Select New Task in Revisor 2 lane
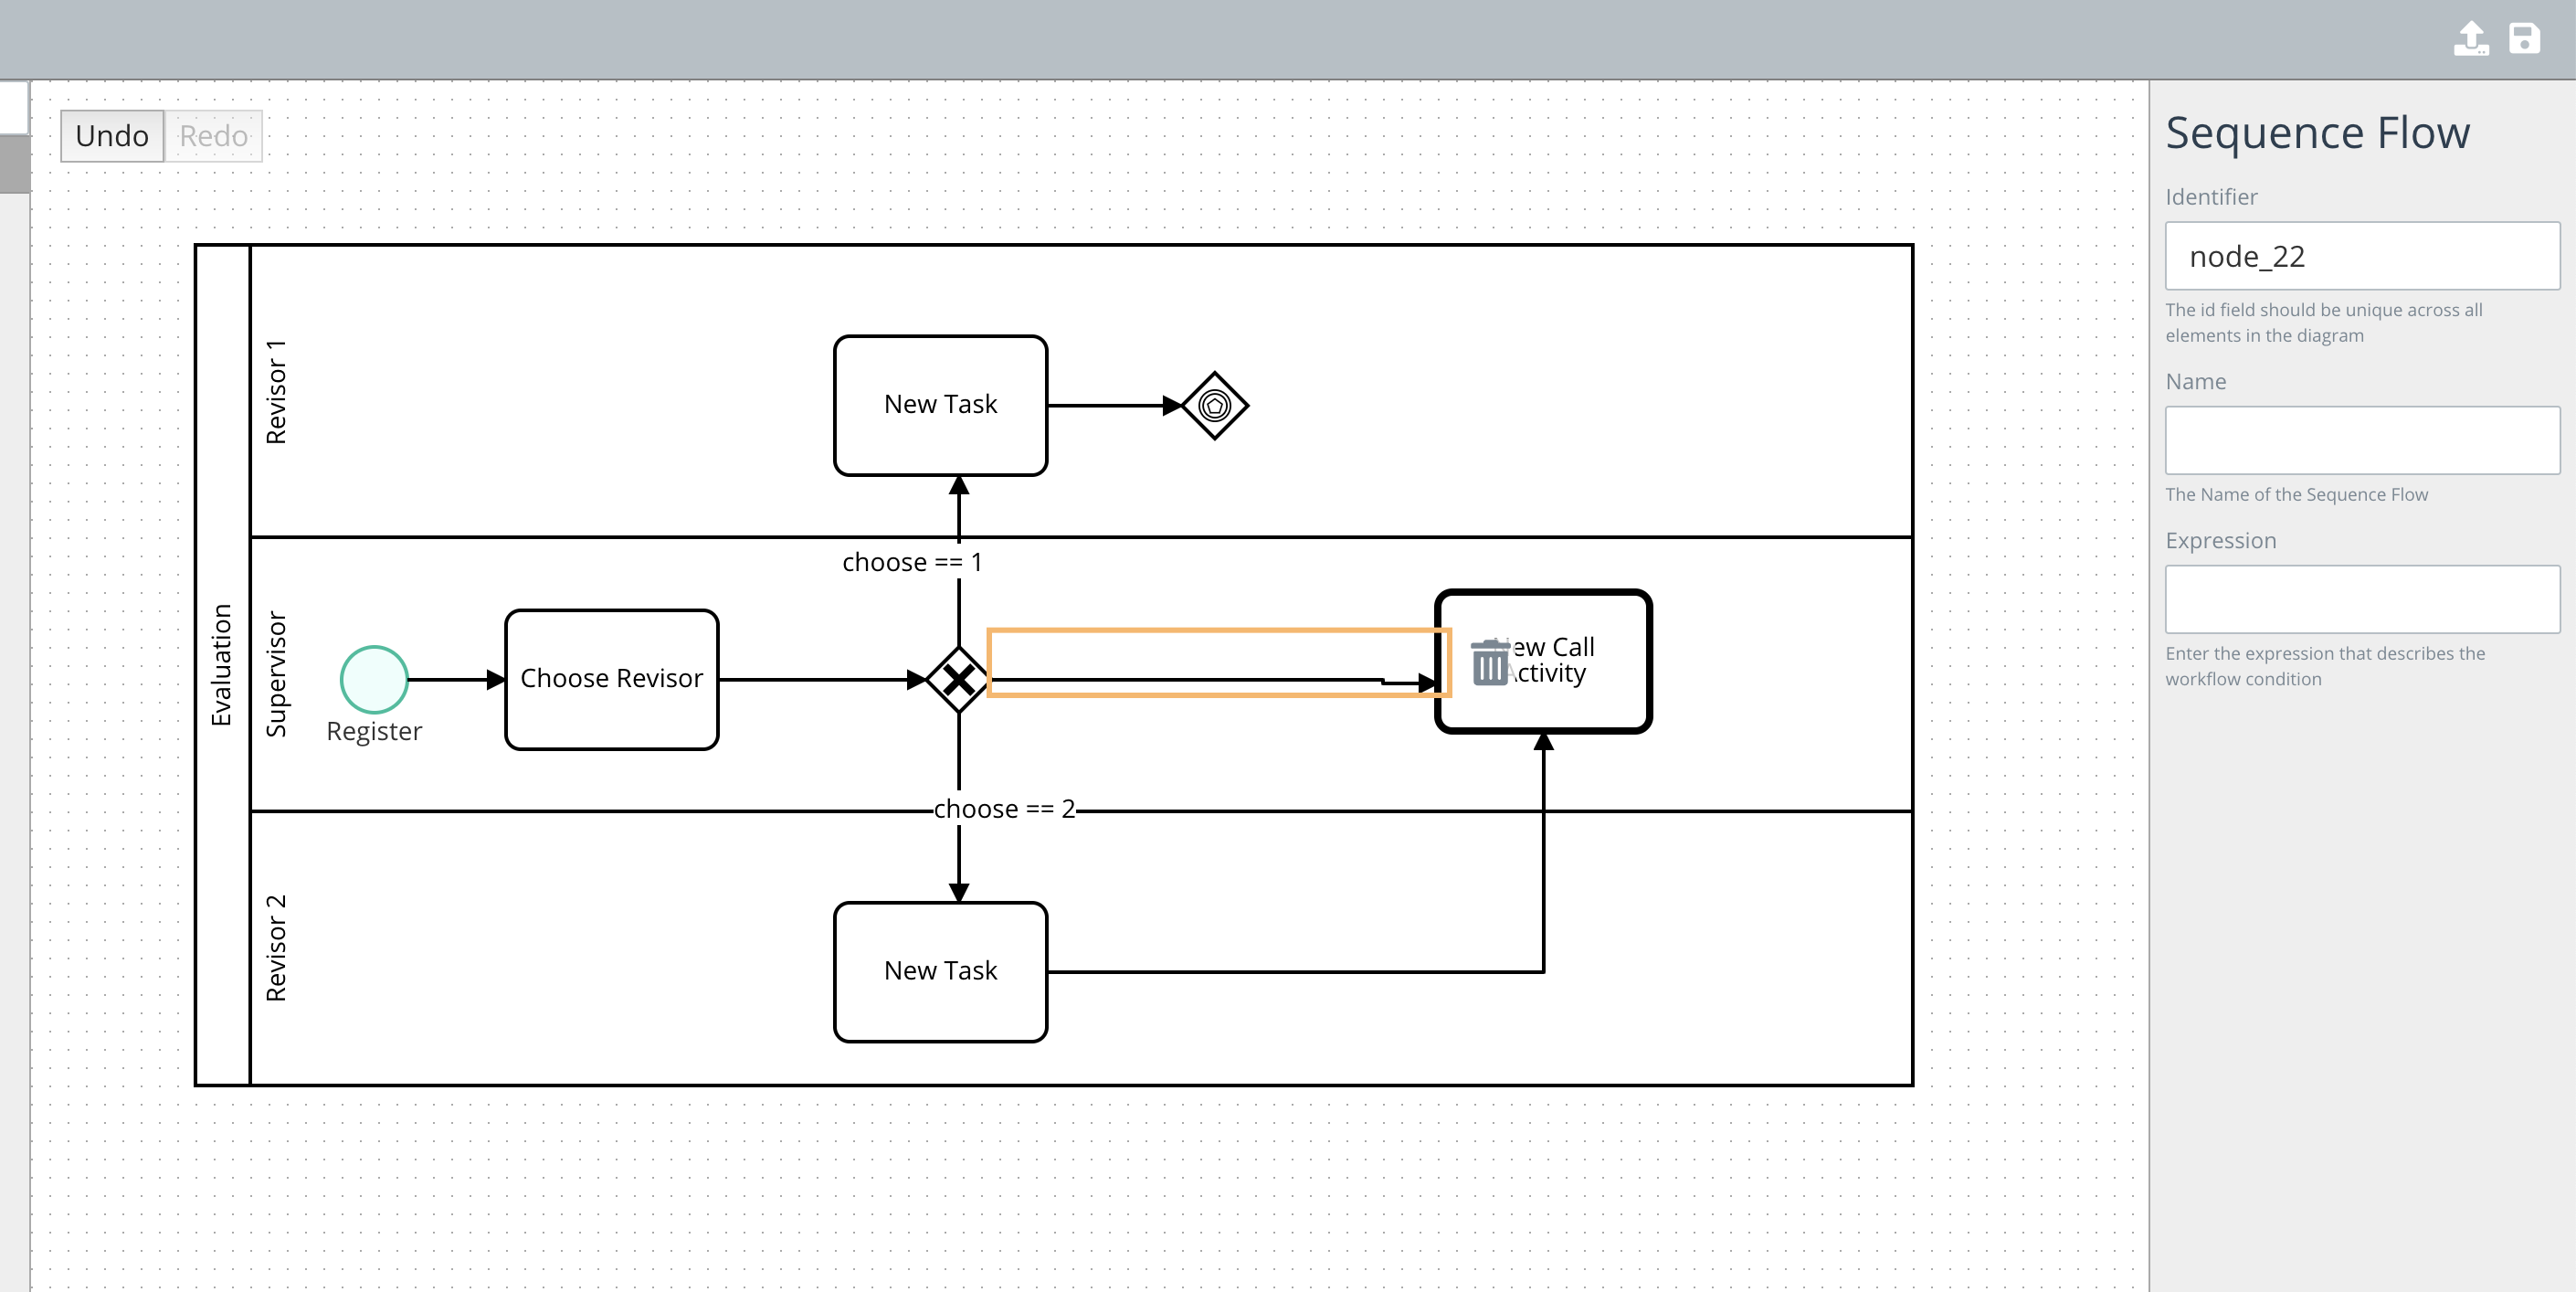2576x1292 pixels. 940,970
